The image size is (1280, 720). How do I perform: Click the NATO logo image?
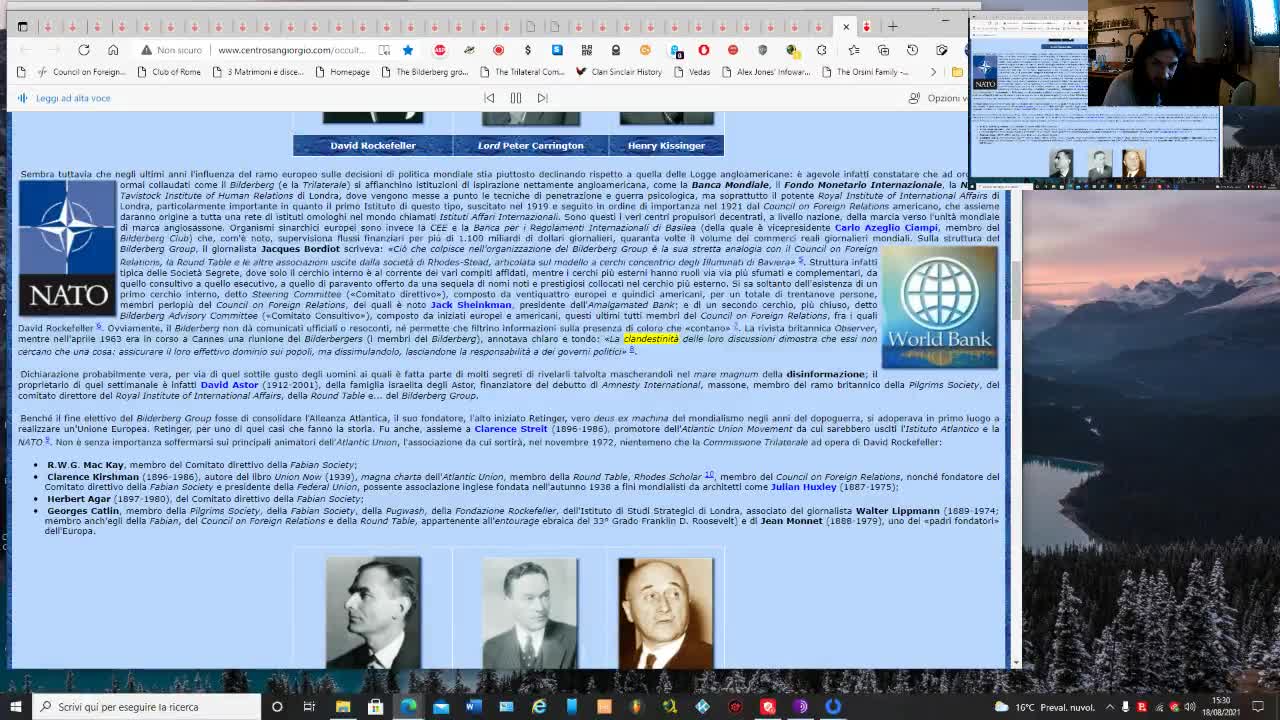point(67,248)
